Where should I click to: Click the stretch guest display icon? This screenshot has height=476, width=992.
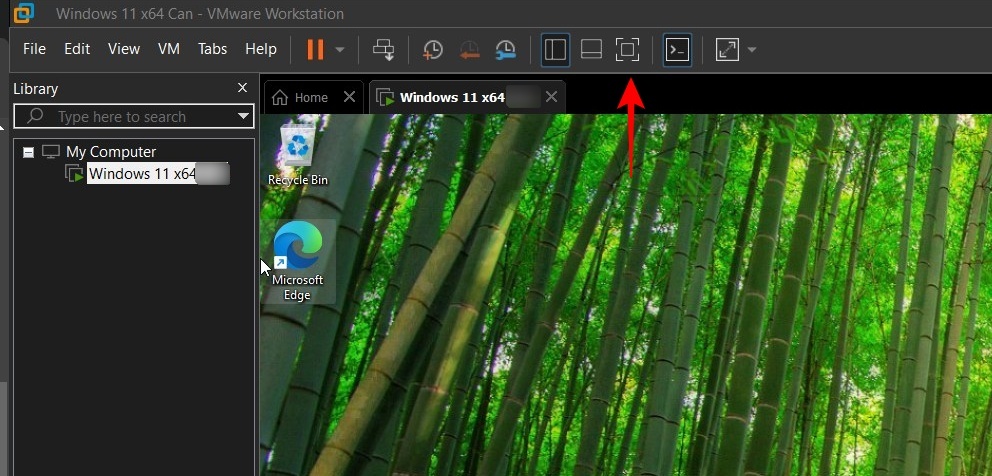pyautogui.click(x=727, y=49)
